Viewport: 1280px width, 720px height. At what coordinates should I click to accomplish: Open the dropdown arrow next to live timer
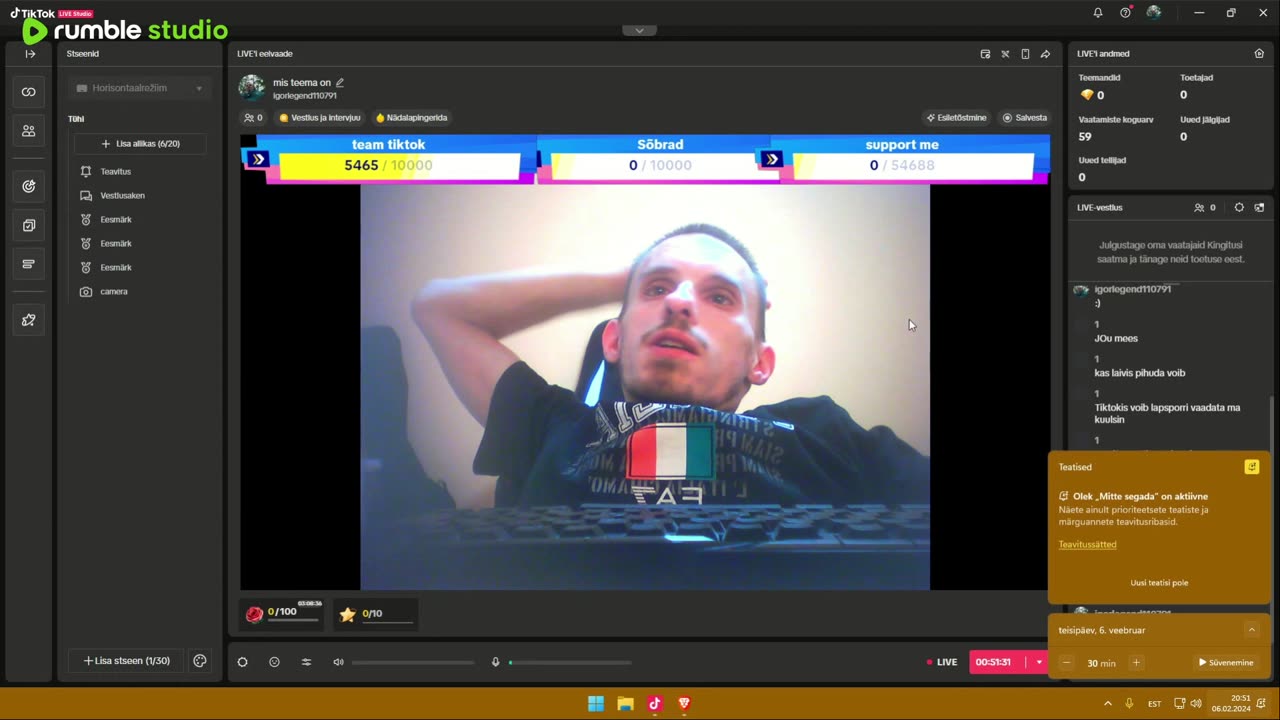pyautogui.click(x=1039, y=662)
